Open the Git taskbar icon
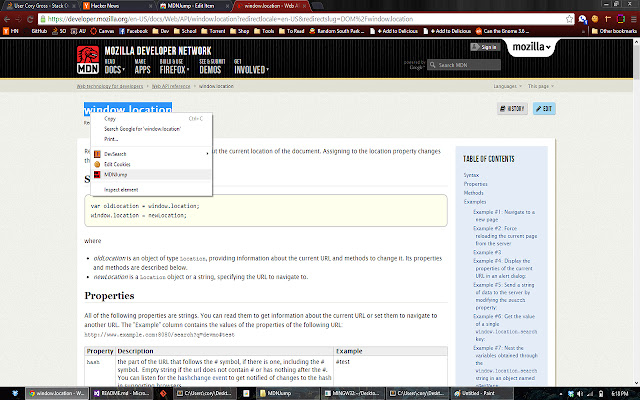640x400 pixels. coord(163,393)
